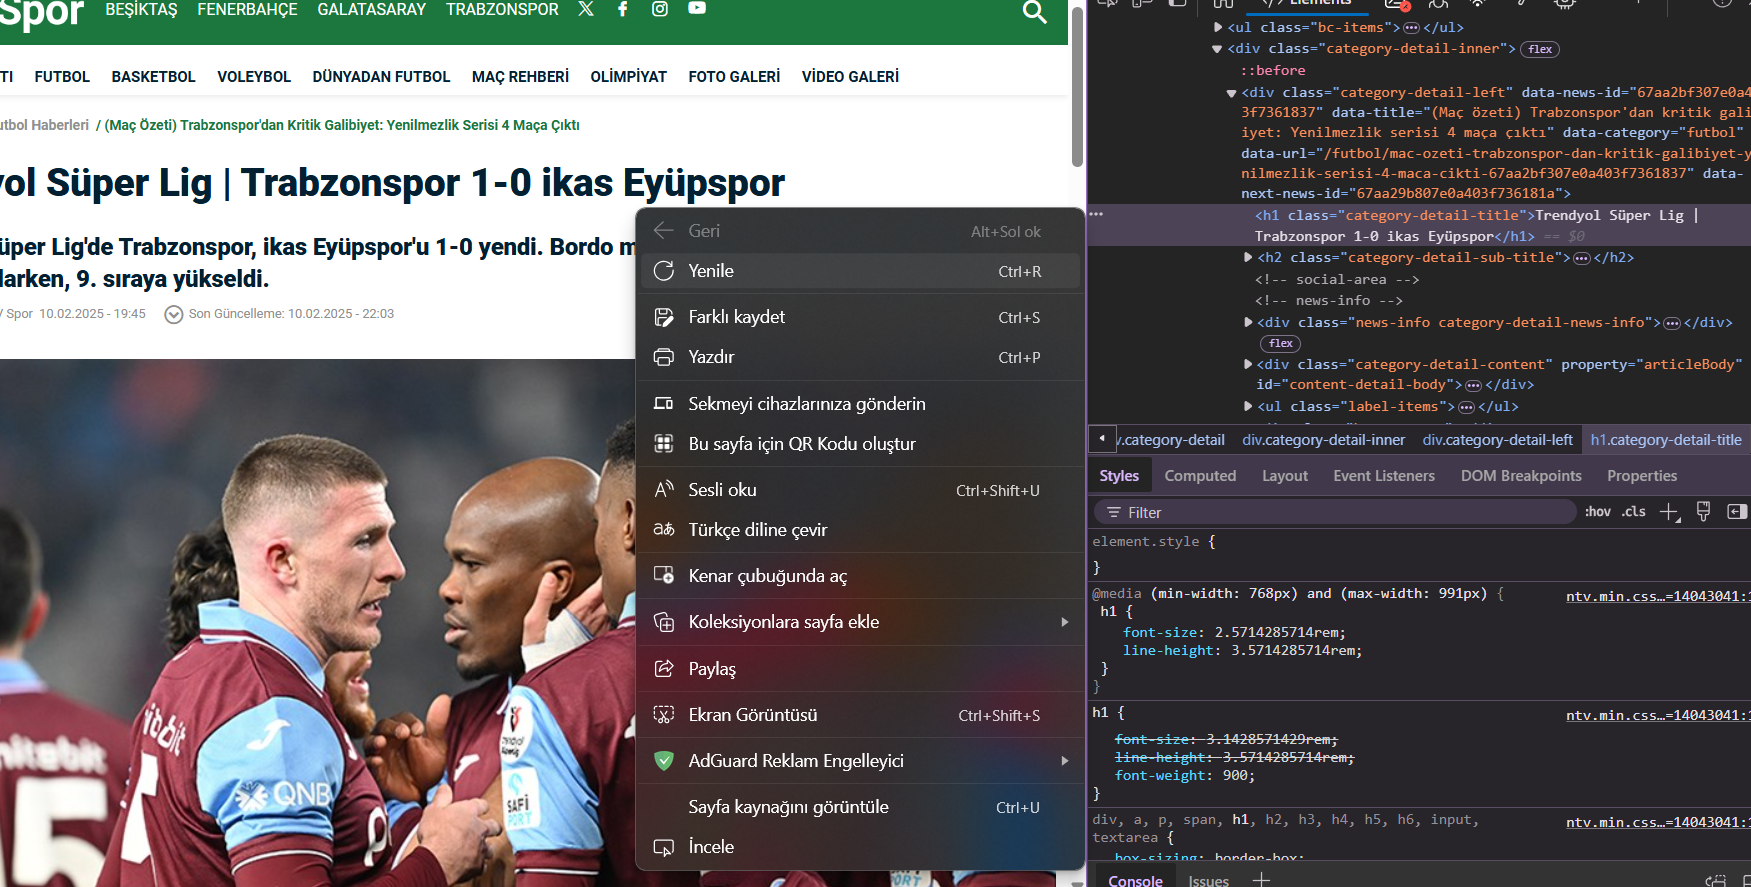Toggle the computed styles sidebar icon
The width and height of the screenshot is (1751, 887).
tap(1737, 512)
